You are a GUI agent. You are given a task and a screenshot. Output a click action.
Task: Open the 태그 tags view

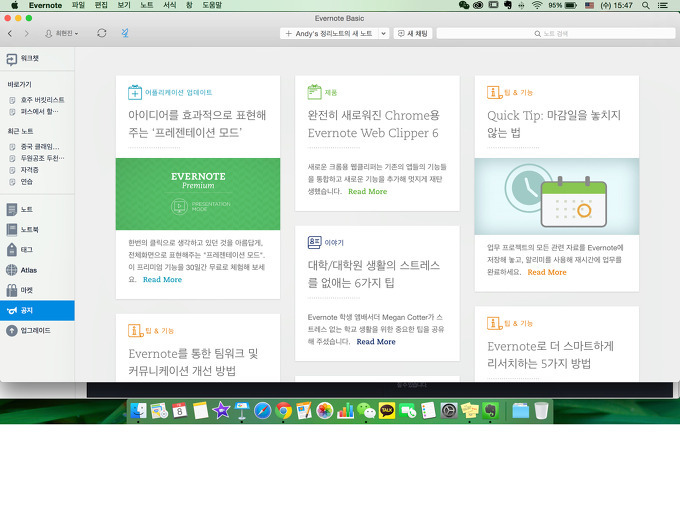coord(20,250)
